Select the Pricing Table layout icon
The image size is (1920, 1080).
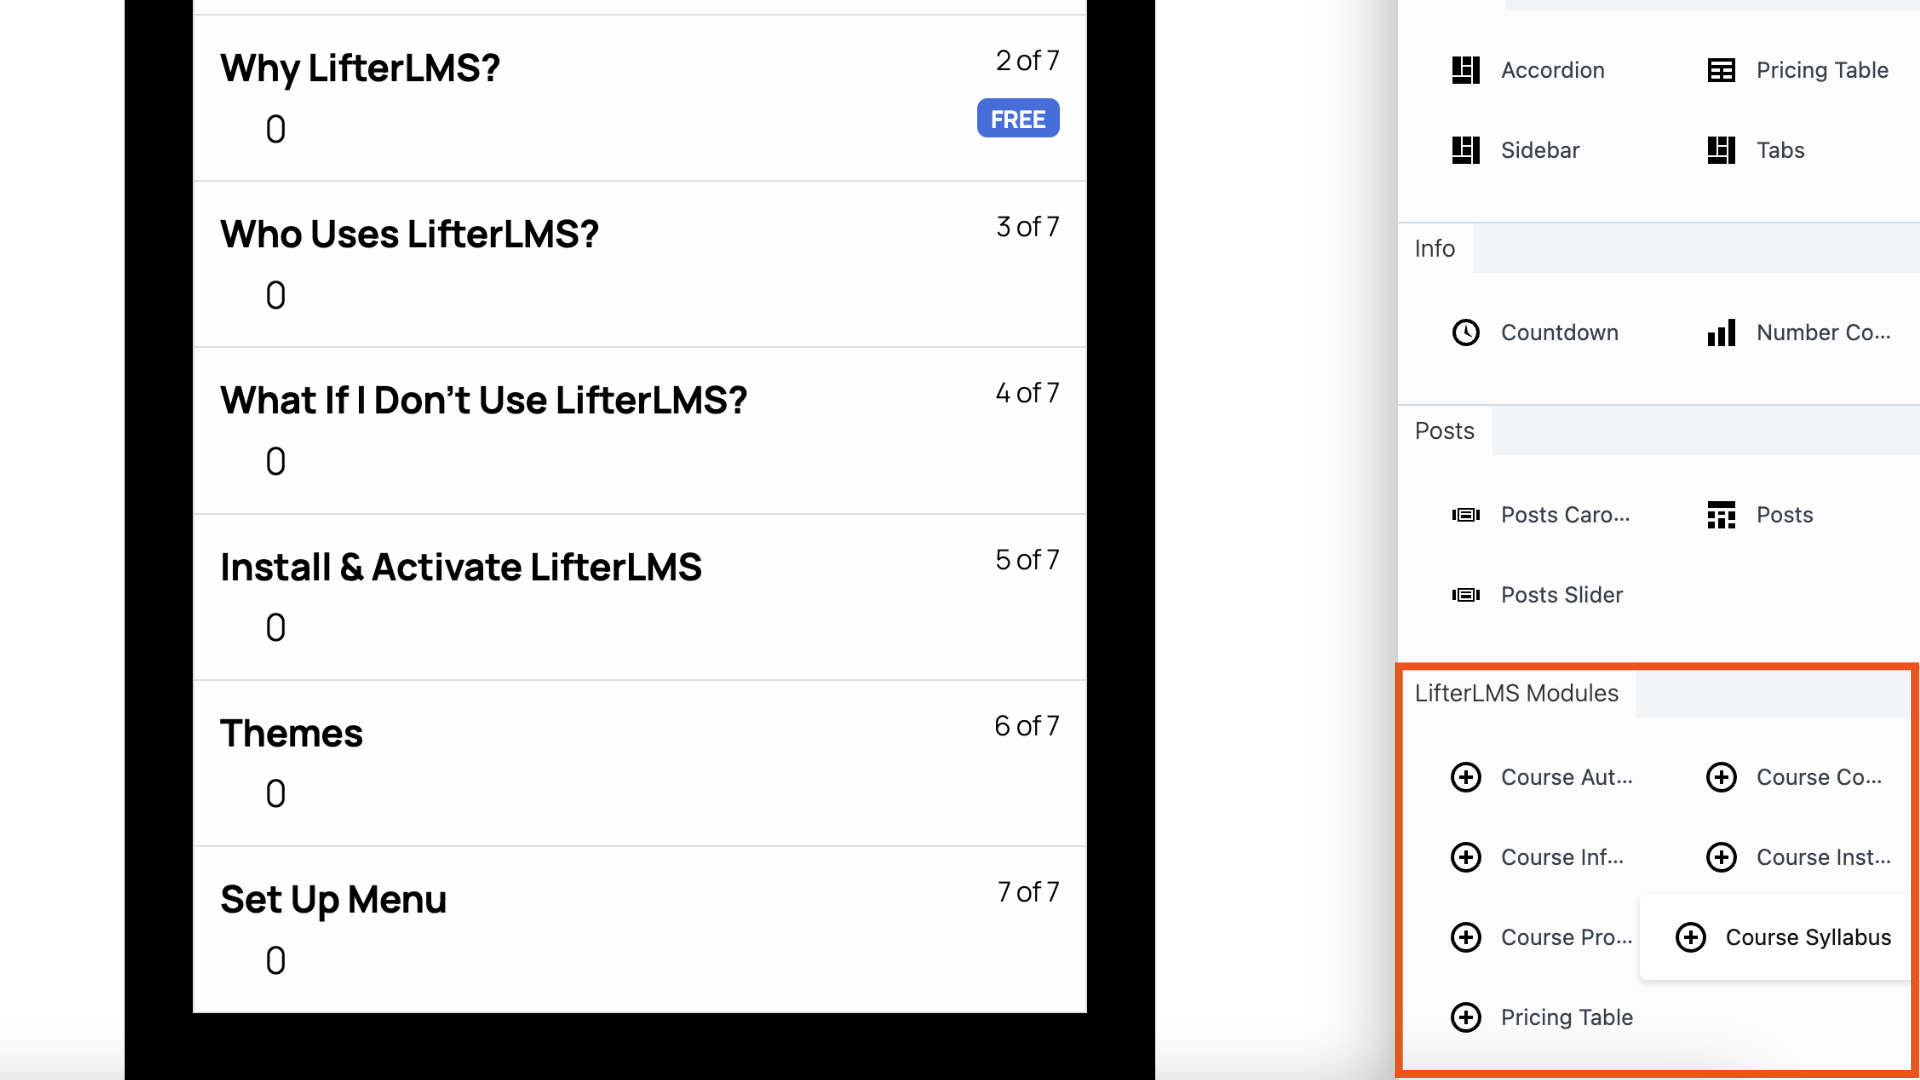(1721, 70)
